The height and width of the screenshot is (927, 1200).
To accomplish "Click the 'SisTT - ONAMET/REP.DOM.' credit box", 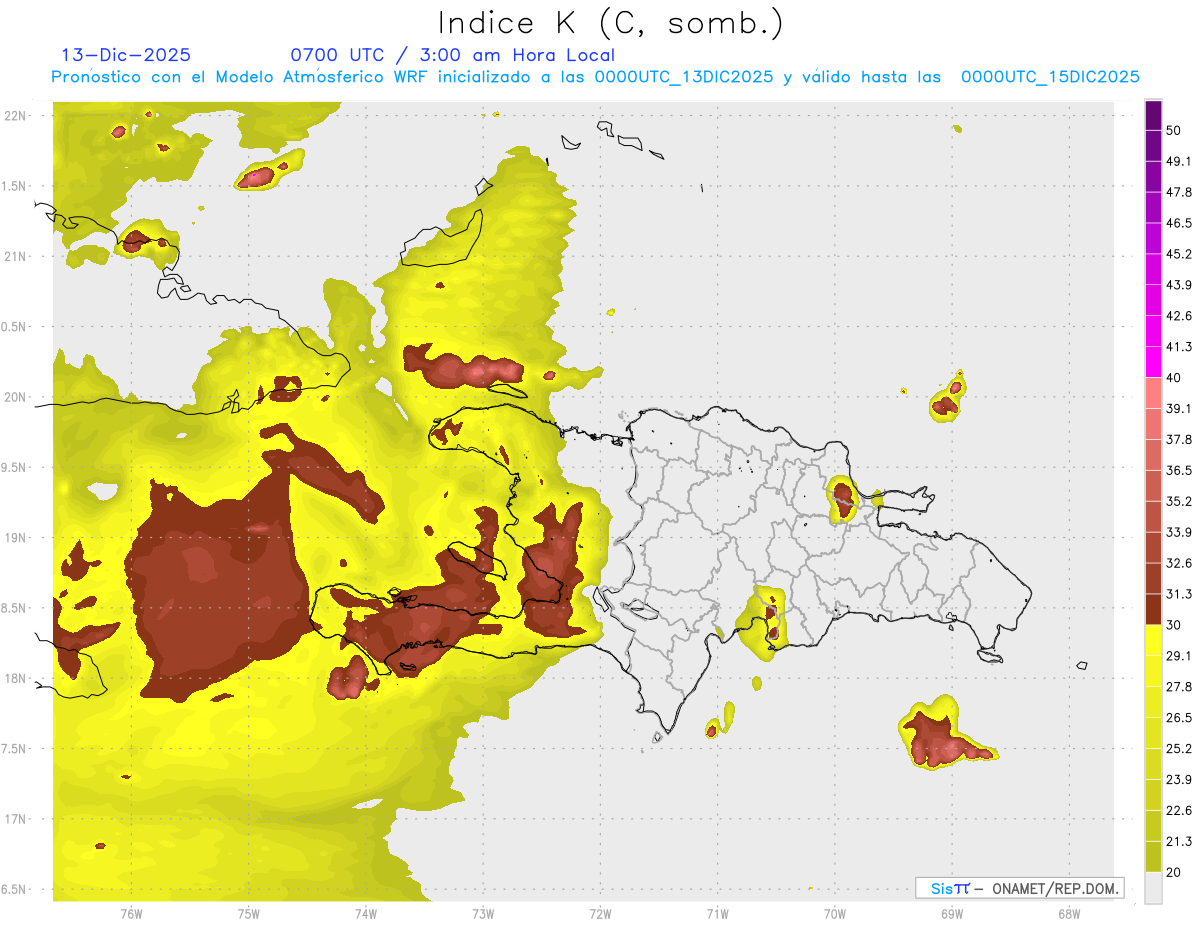I will pyautogui.click(x=1019, y=888).
